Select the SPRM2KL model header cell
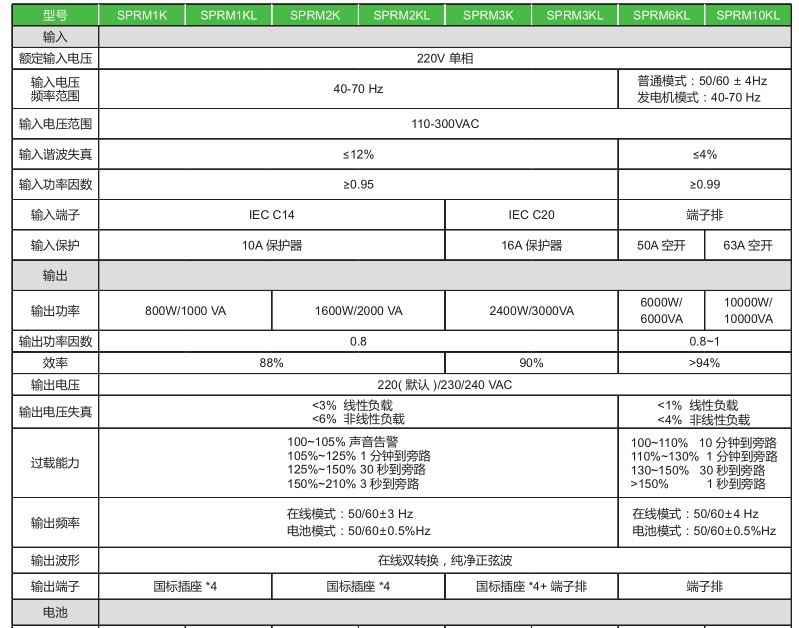This screenshot has width=799, height=628. point(401,15)
